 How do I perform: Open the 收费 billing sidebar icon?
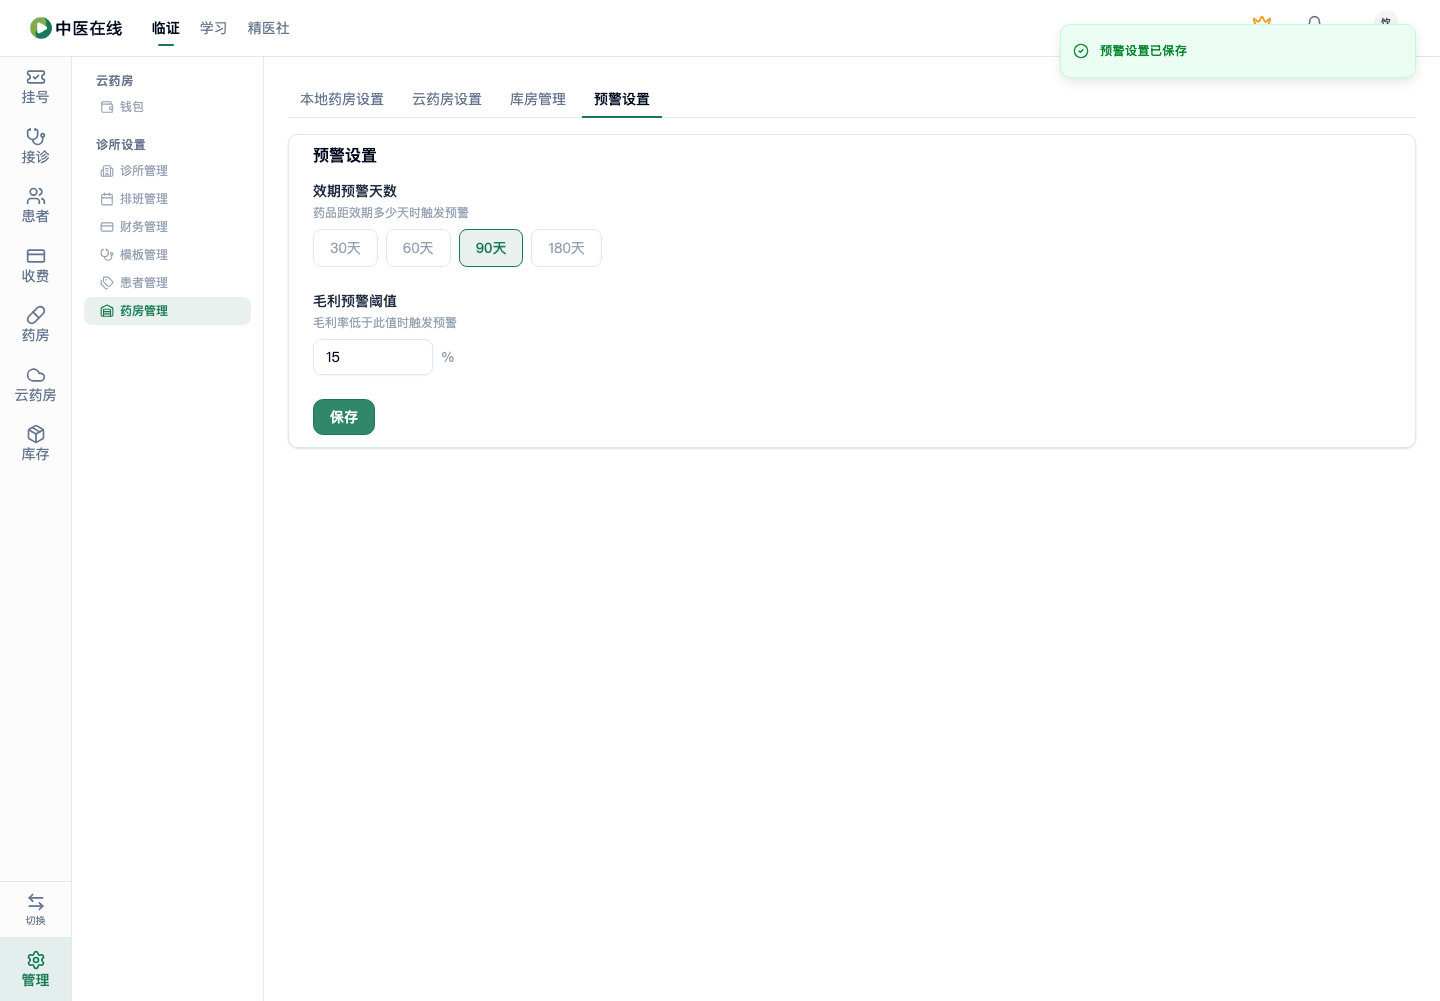pyautogui.click(x=36, y=266)
